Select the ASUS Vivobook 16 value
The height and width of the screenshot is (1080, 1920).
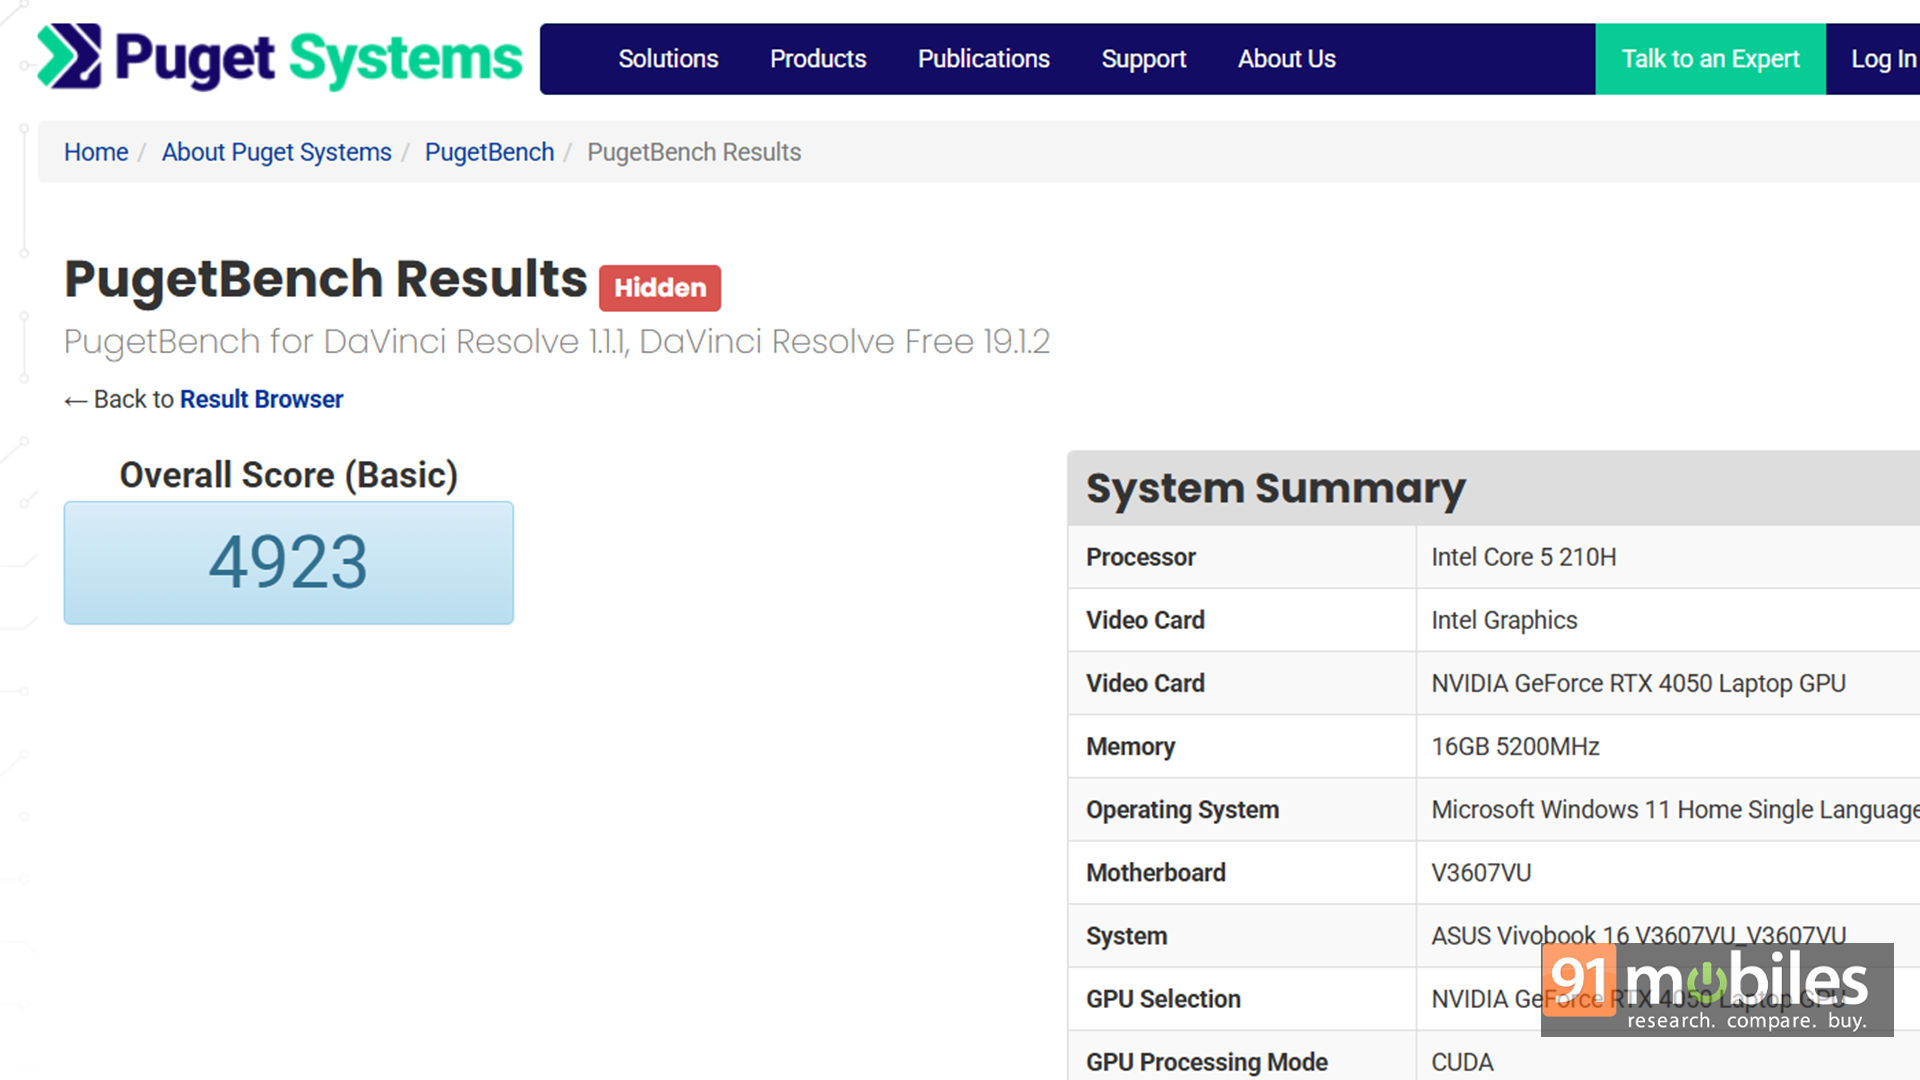(x=1638, y=935)
